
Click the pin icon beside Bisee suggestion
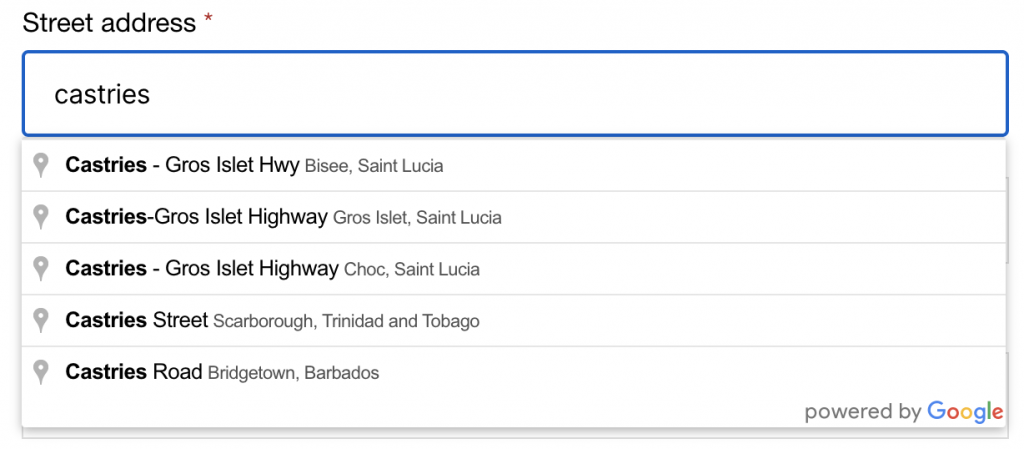pos(41,165)
